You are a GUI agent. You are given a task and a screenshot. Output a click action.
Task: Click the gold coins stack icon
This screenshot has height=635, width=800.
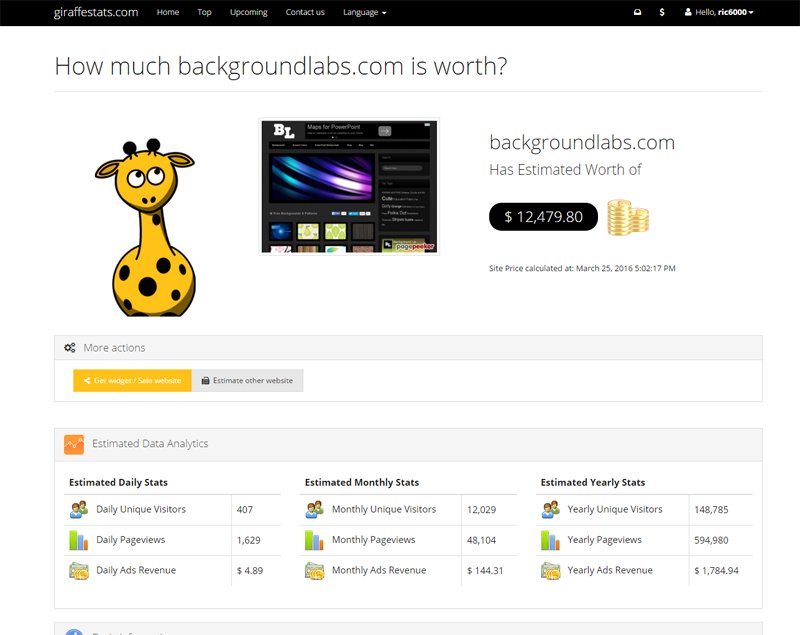(628, 218)
